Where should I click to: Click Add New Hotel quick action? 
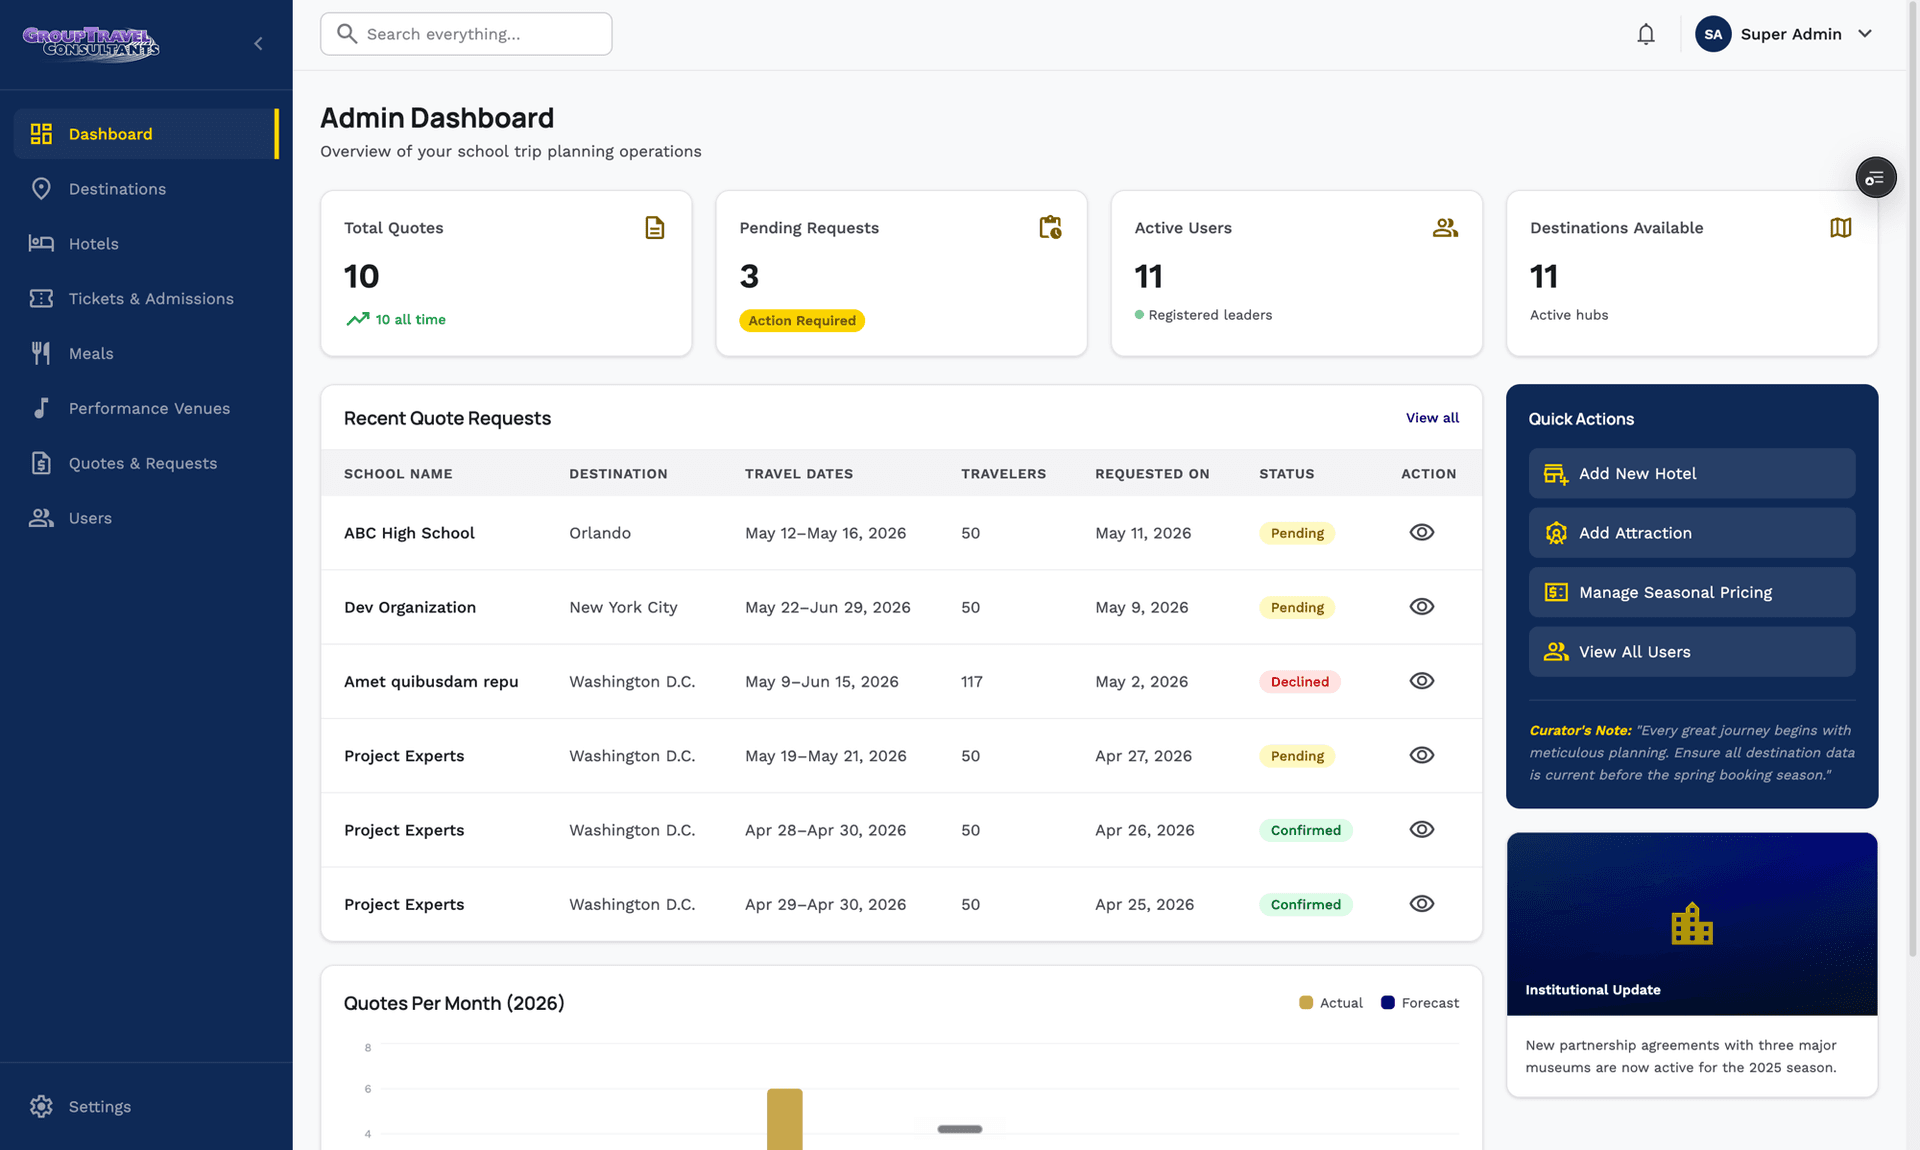coord(1691,474)
